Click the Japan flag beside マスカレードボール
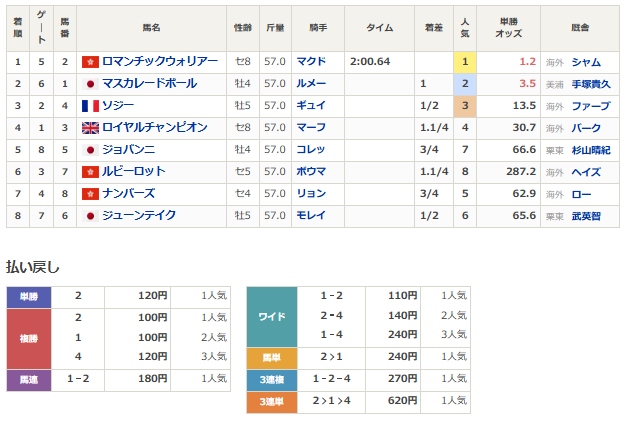The height and width of the screenshot is (421, 634). pos(90,84)
